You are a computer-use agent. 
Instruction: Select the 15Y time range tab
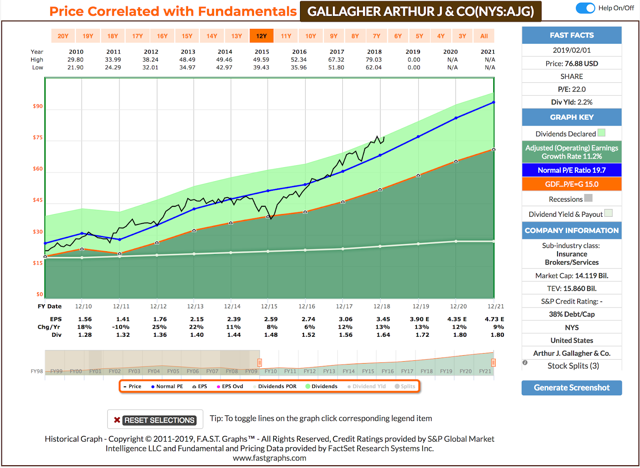point(187,36)
